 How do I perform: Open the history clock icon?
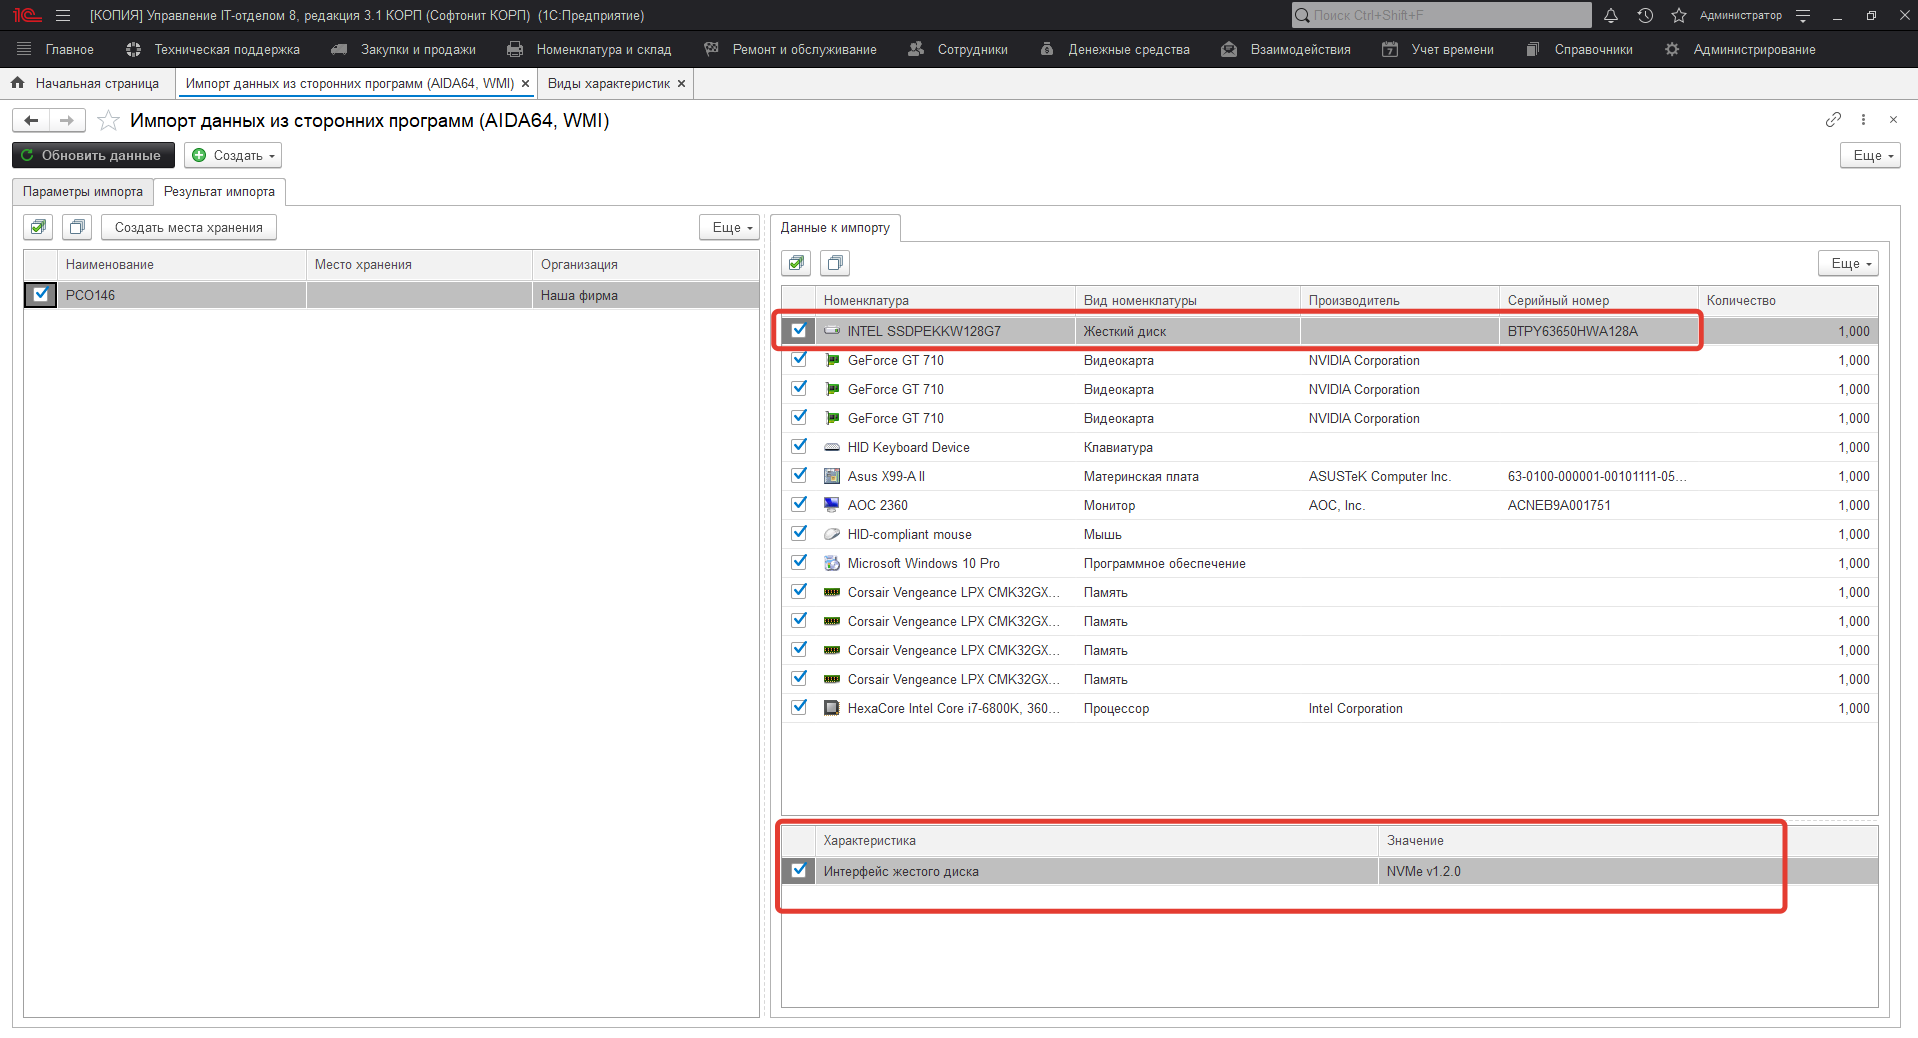pos(1645,15)
